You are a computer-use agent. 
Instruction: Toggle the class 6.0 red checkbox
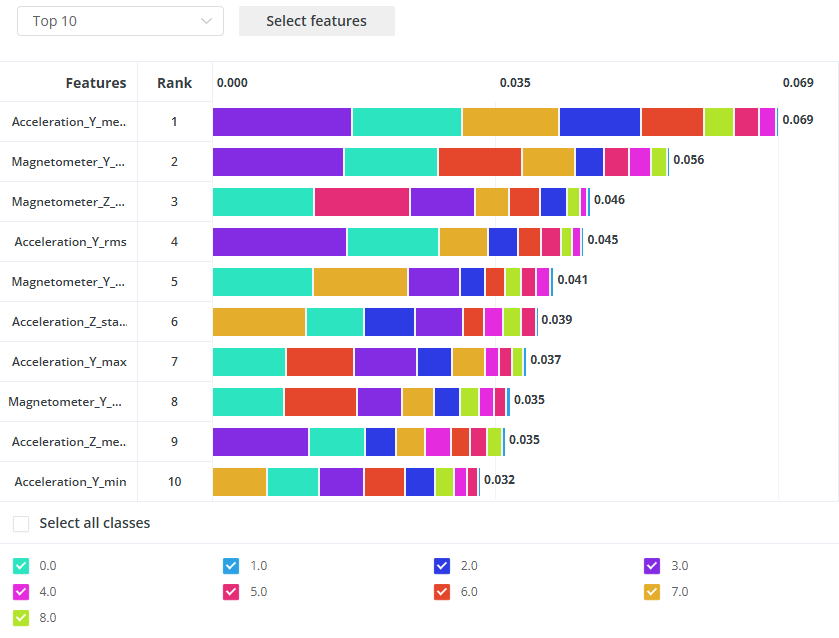click(442, 592)
